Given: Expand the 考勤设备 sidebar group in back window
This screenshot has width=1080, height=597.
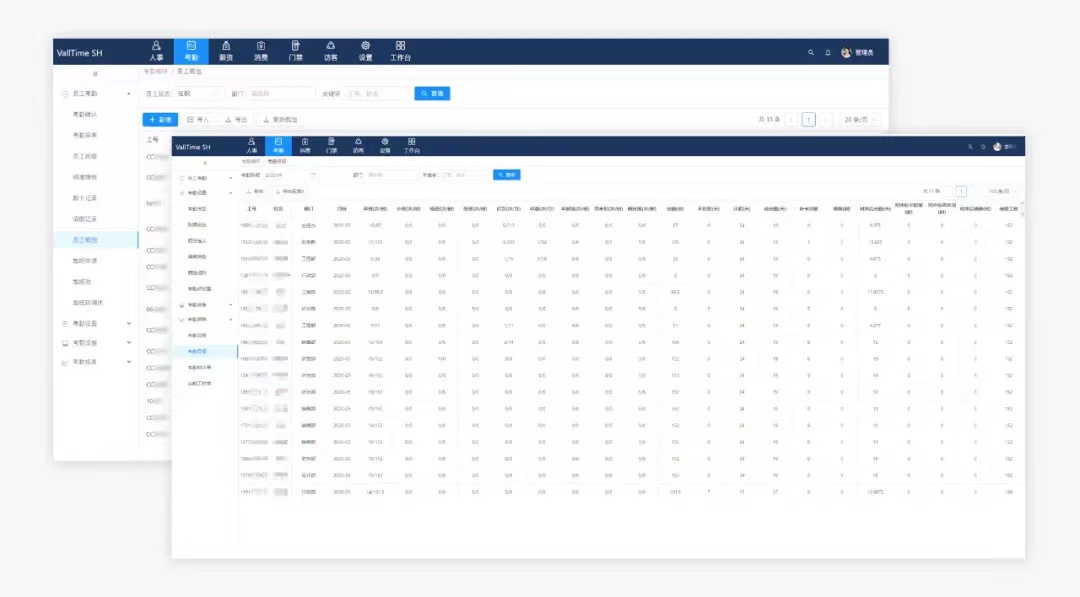Looking at the screenshot, I should tap(96, 324).
